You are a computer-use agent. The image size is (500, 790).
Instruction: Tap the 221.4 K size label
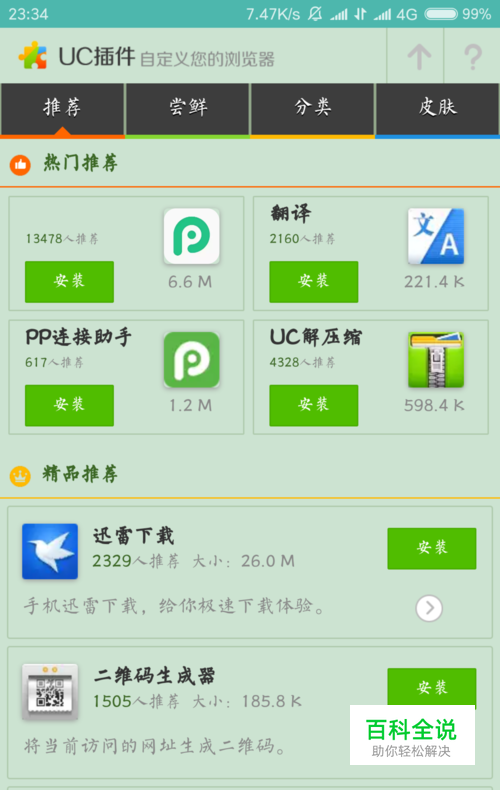[x=434, y=282]
